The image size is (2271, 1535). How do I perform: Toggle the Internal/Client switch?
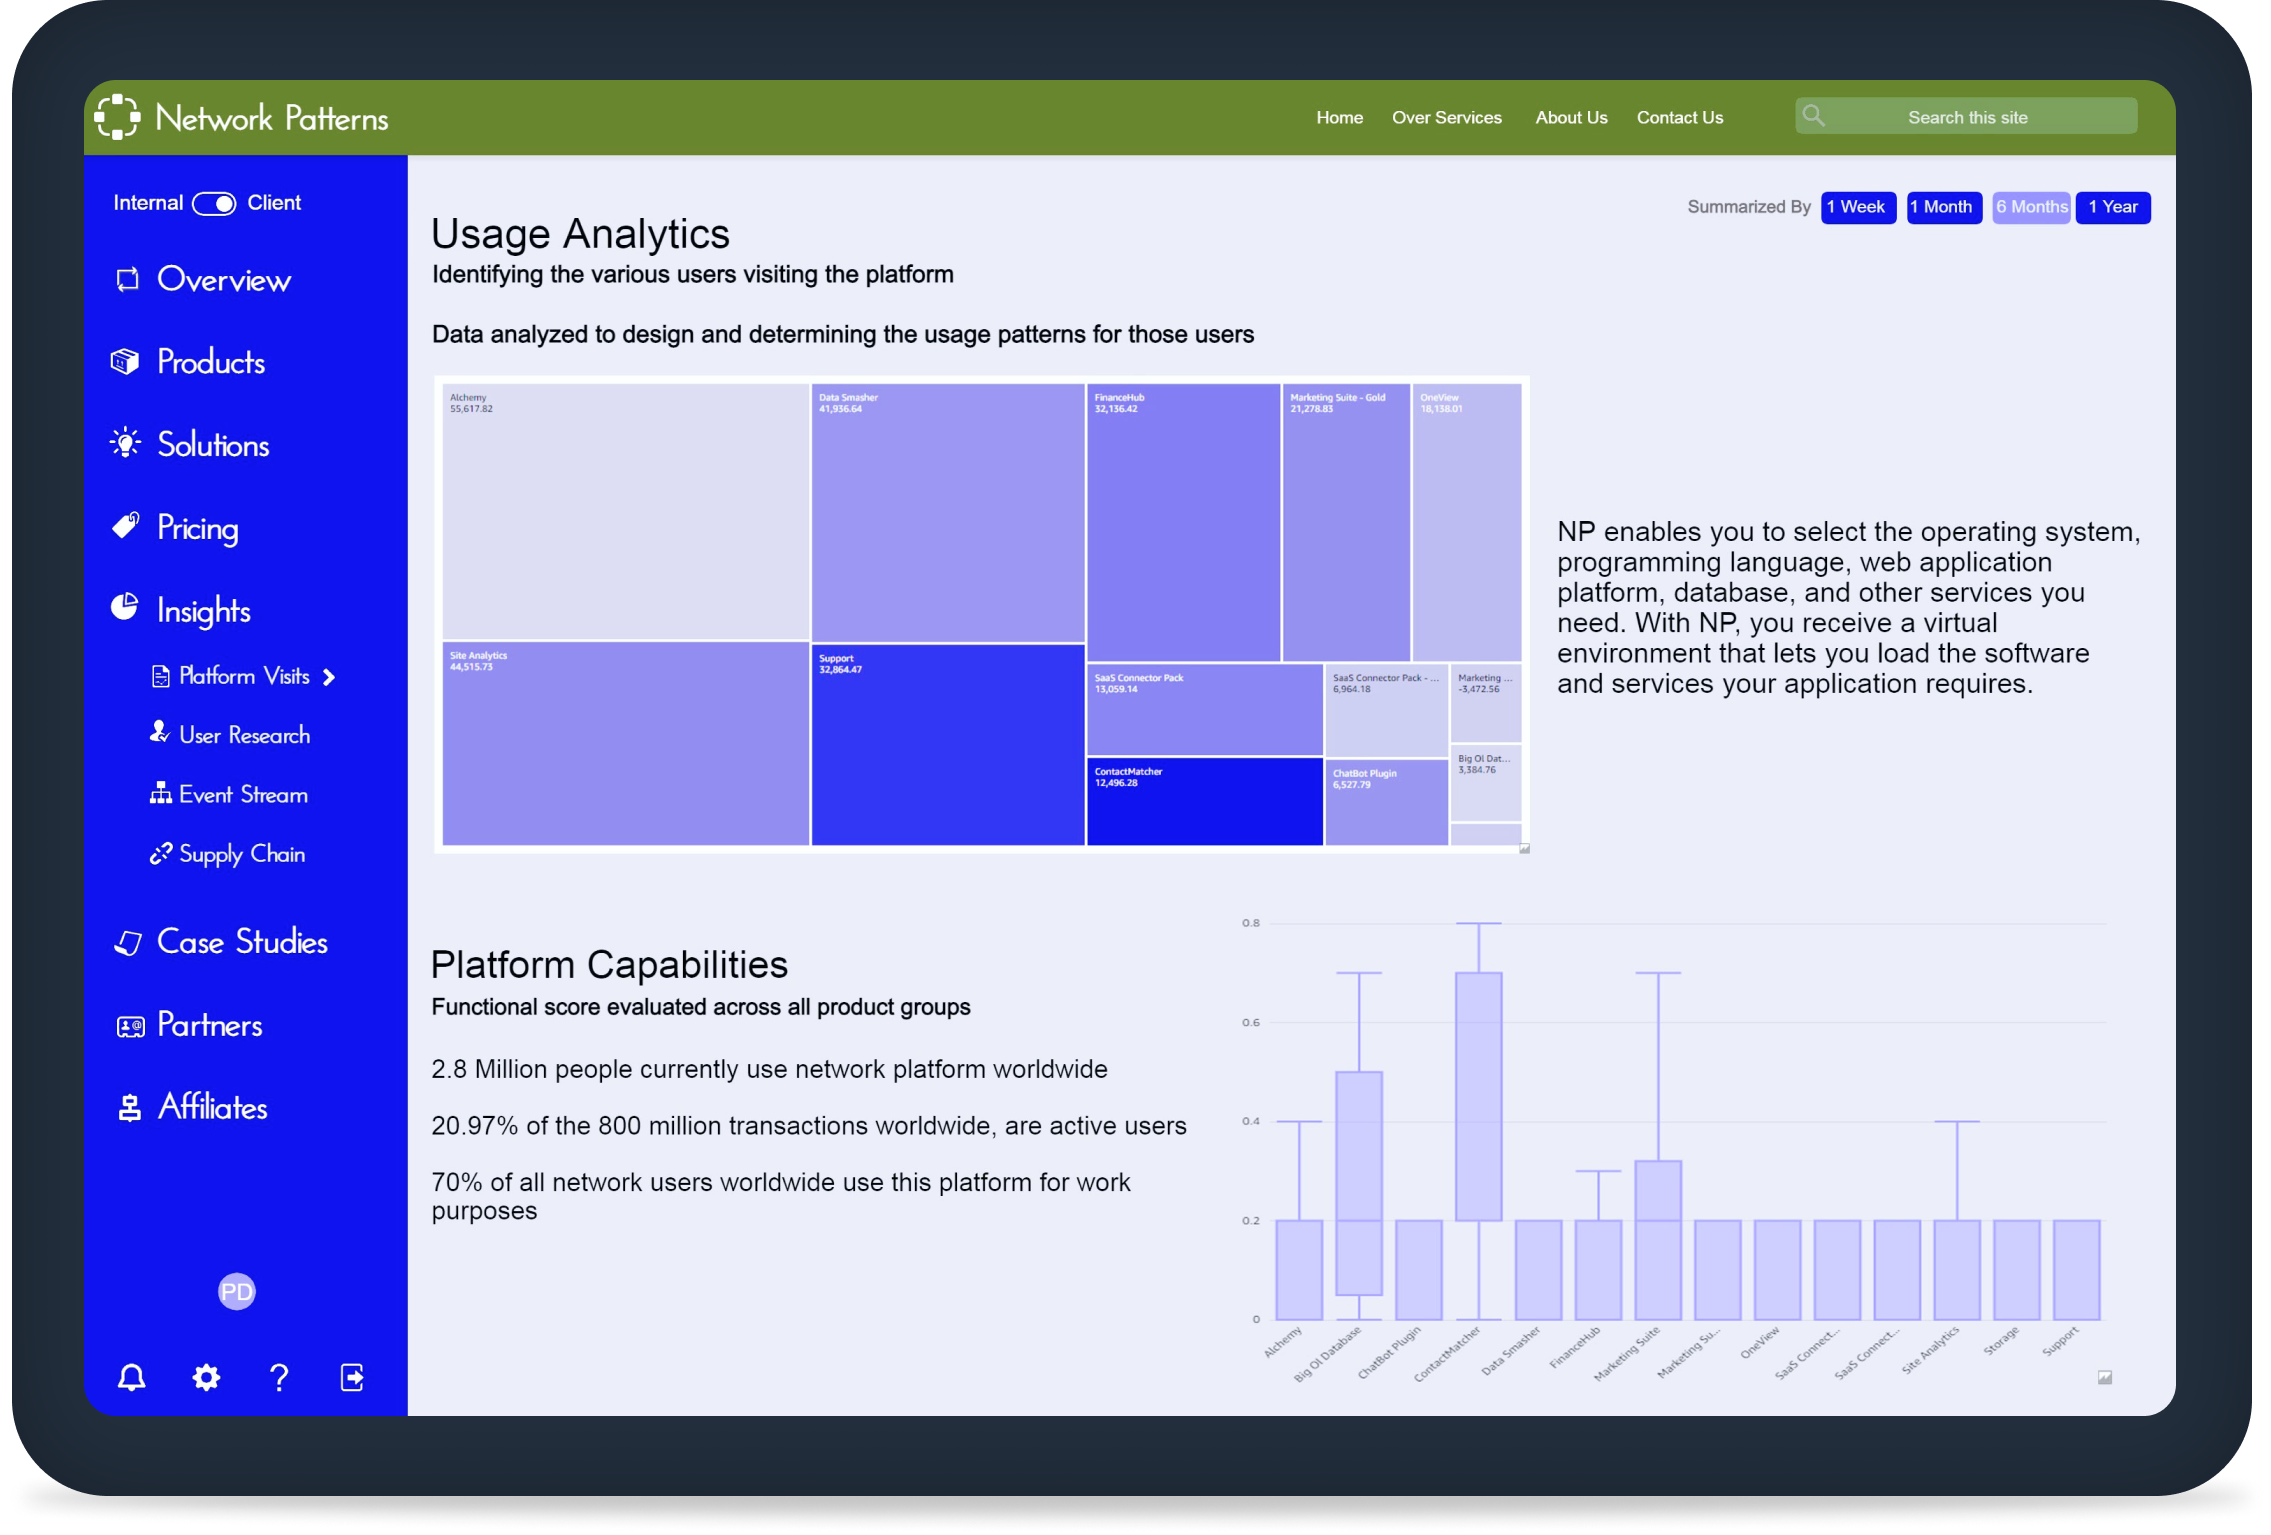214,203
